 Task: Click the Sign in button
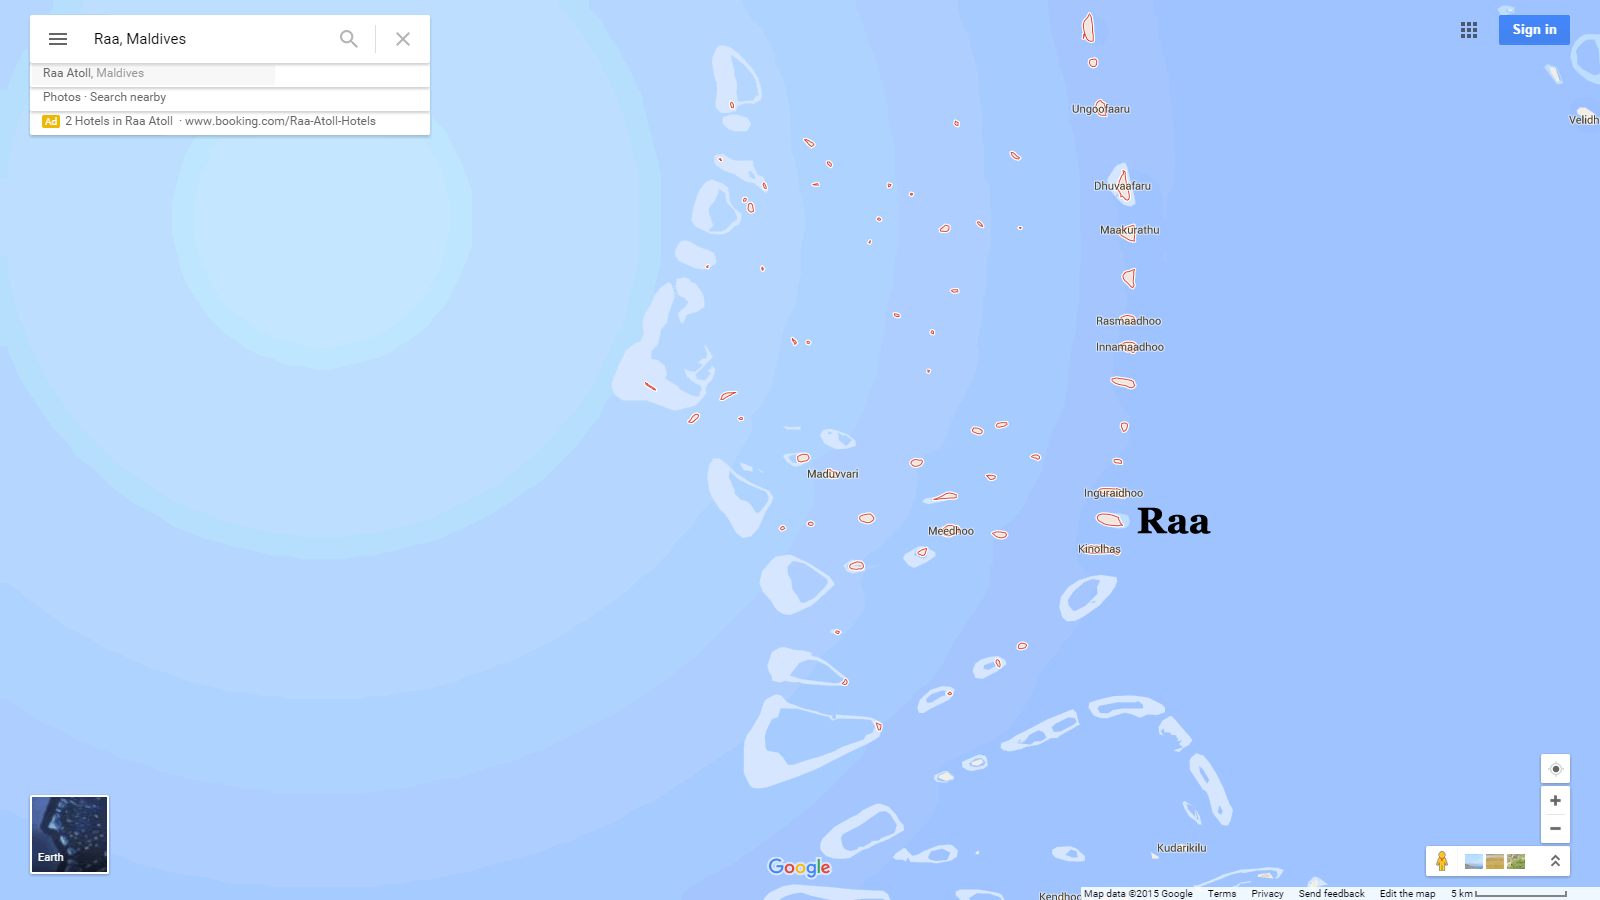coord(1534,30)
